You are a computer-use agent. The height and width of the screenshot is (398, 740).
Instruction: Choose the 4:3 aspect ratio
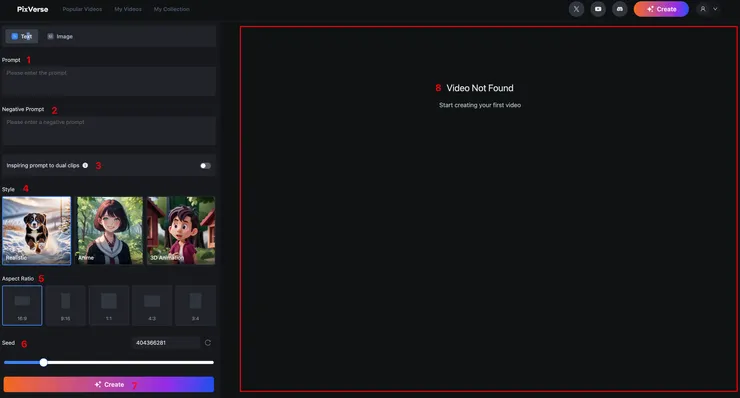(152, 305)
